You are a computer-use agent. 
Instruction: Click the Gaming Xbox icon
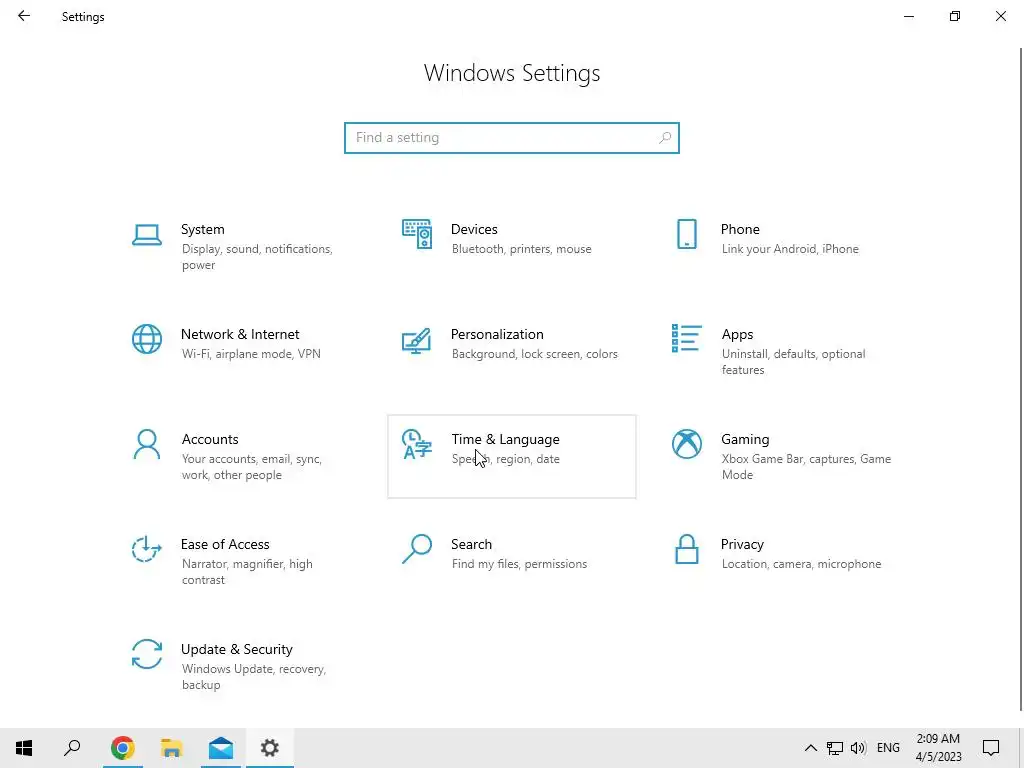coord(686,444)
